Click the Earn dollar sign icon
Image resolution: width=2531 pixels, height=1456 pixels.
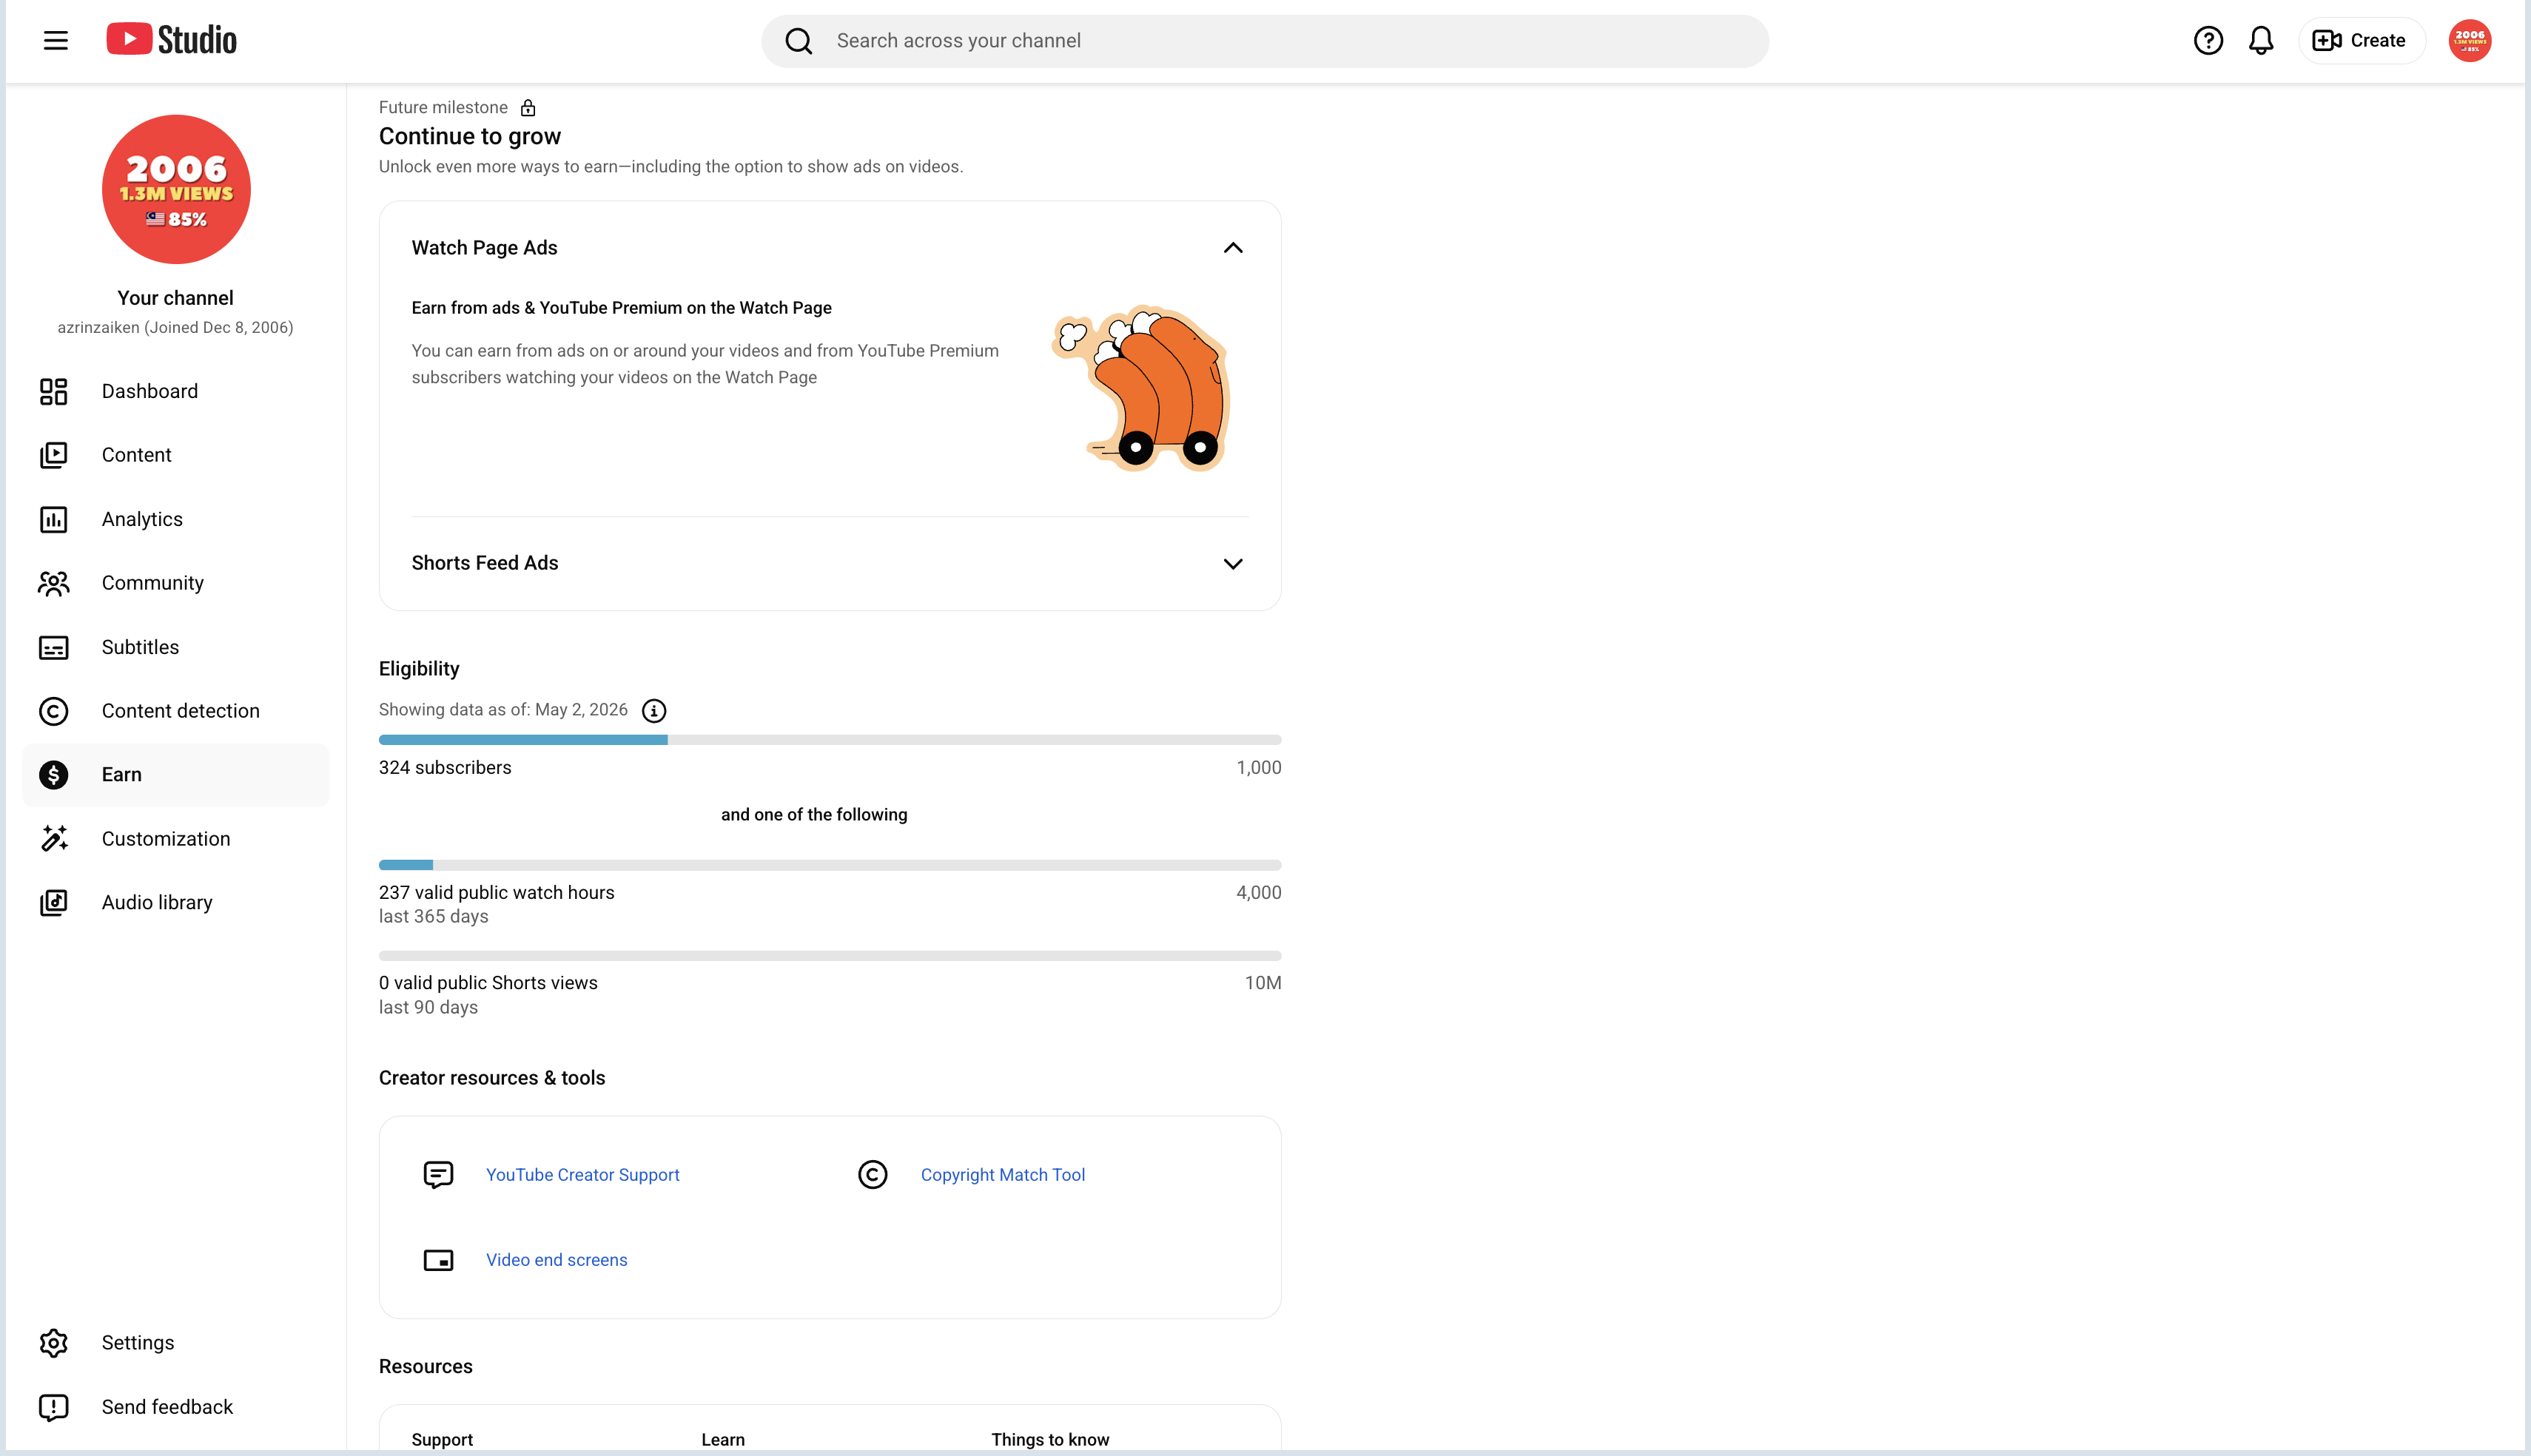(x=54, y=775)
